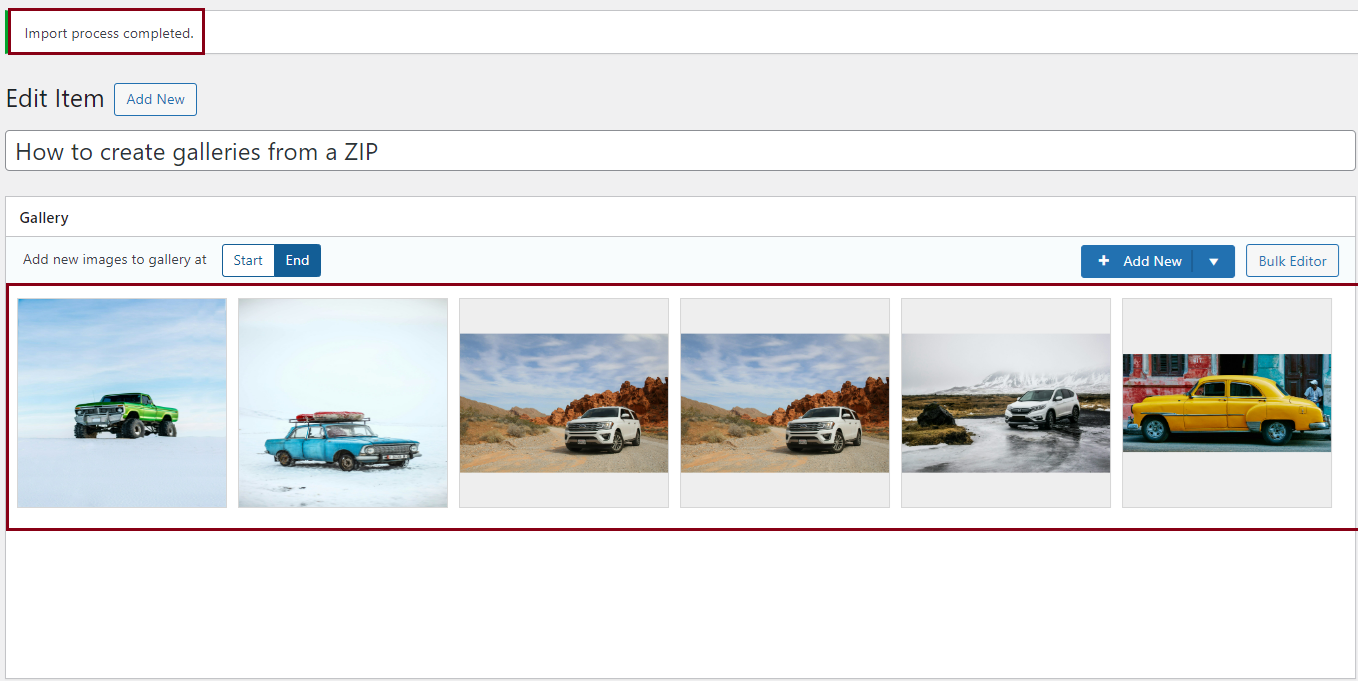Viewport: 1358px width, 681px height.
Task: Click the Add new images to gallery at label
Action: click(115, 260)
